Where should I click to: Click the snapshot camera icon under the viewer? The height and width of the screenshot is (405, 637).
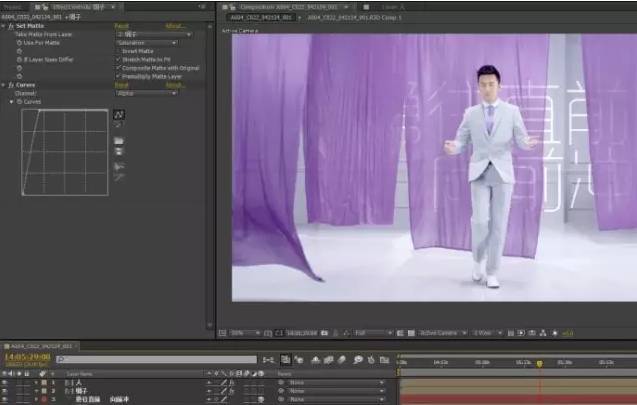point(324,333)
